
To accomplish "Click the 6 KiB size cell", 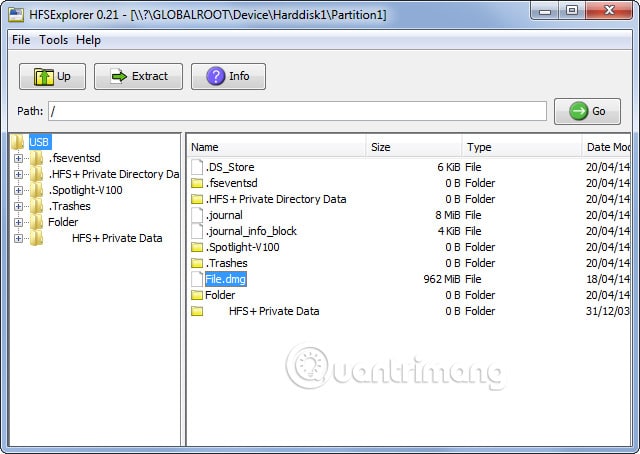I will [449, 167].
